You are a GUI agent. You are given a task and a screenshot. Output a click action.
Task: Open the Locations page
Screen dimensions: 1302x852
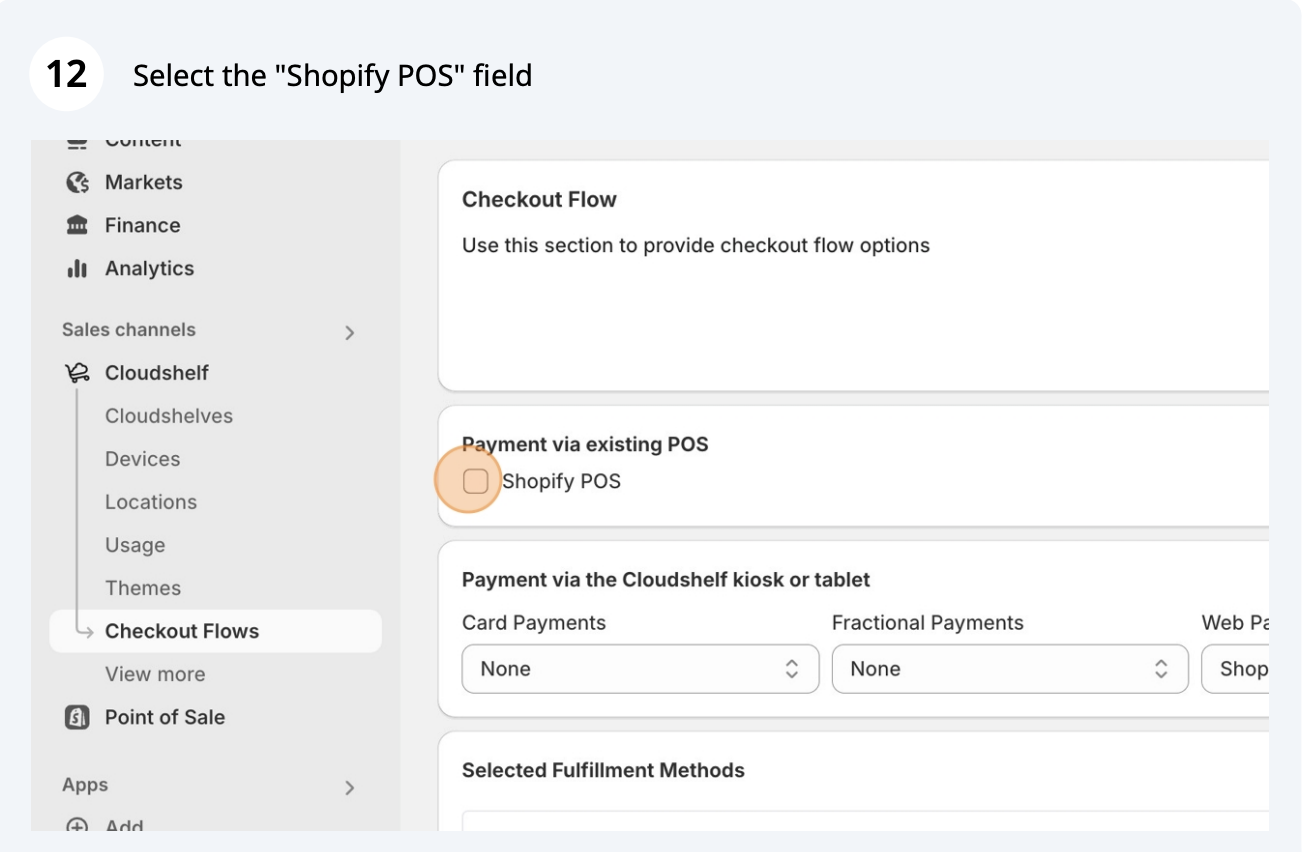point(151,502)
